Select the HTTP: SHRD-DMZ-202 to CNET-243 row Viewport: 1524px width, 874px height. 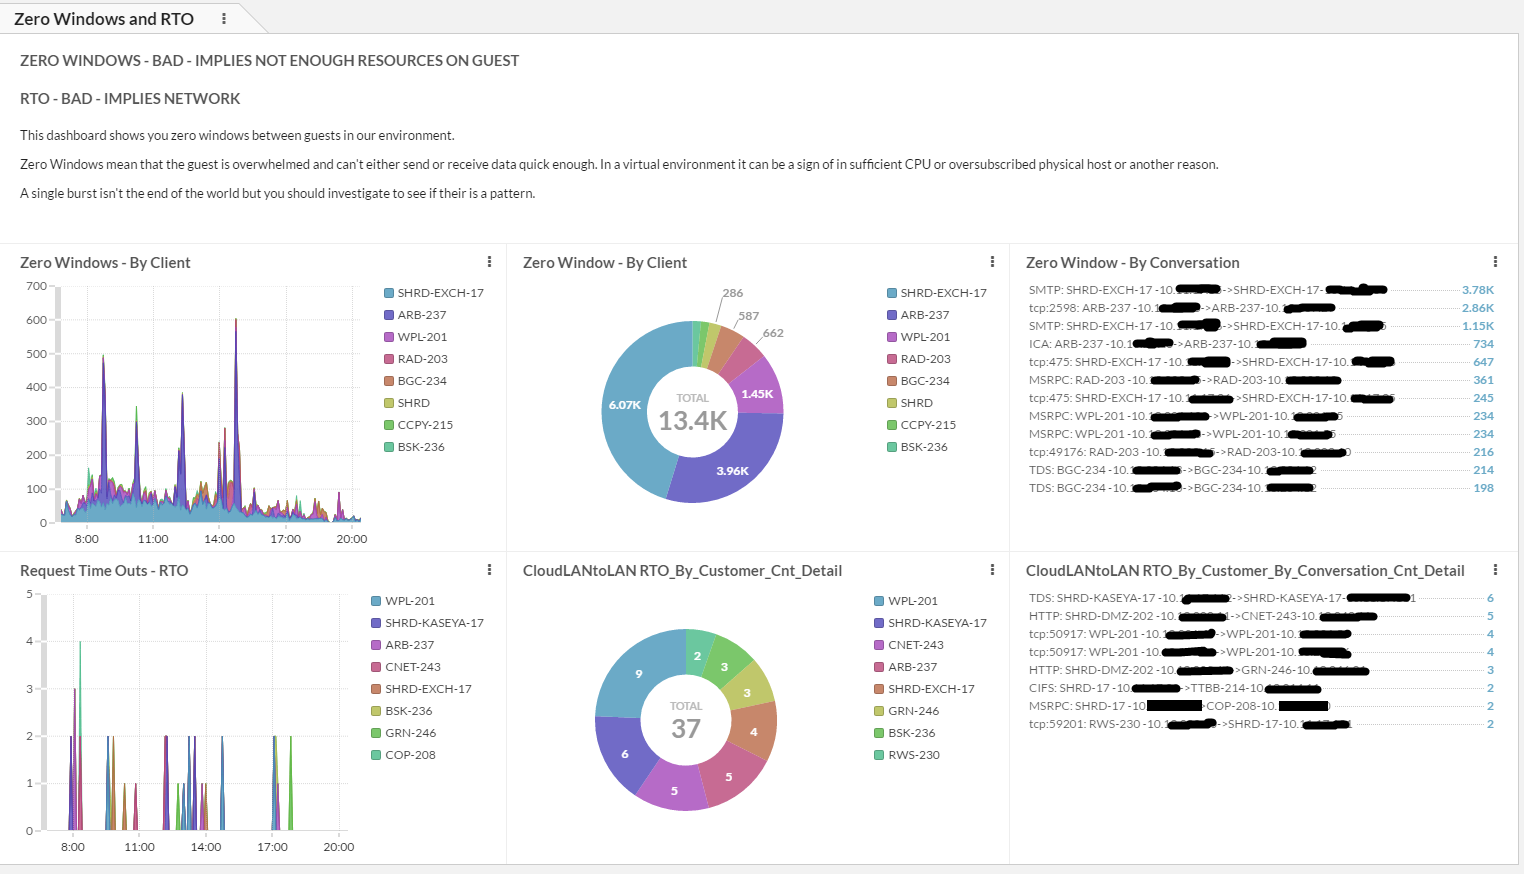[1261, 616]
